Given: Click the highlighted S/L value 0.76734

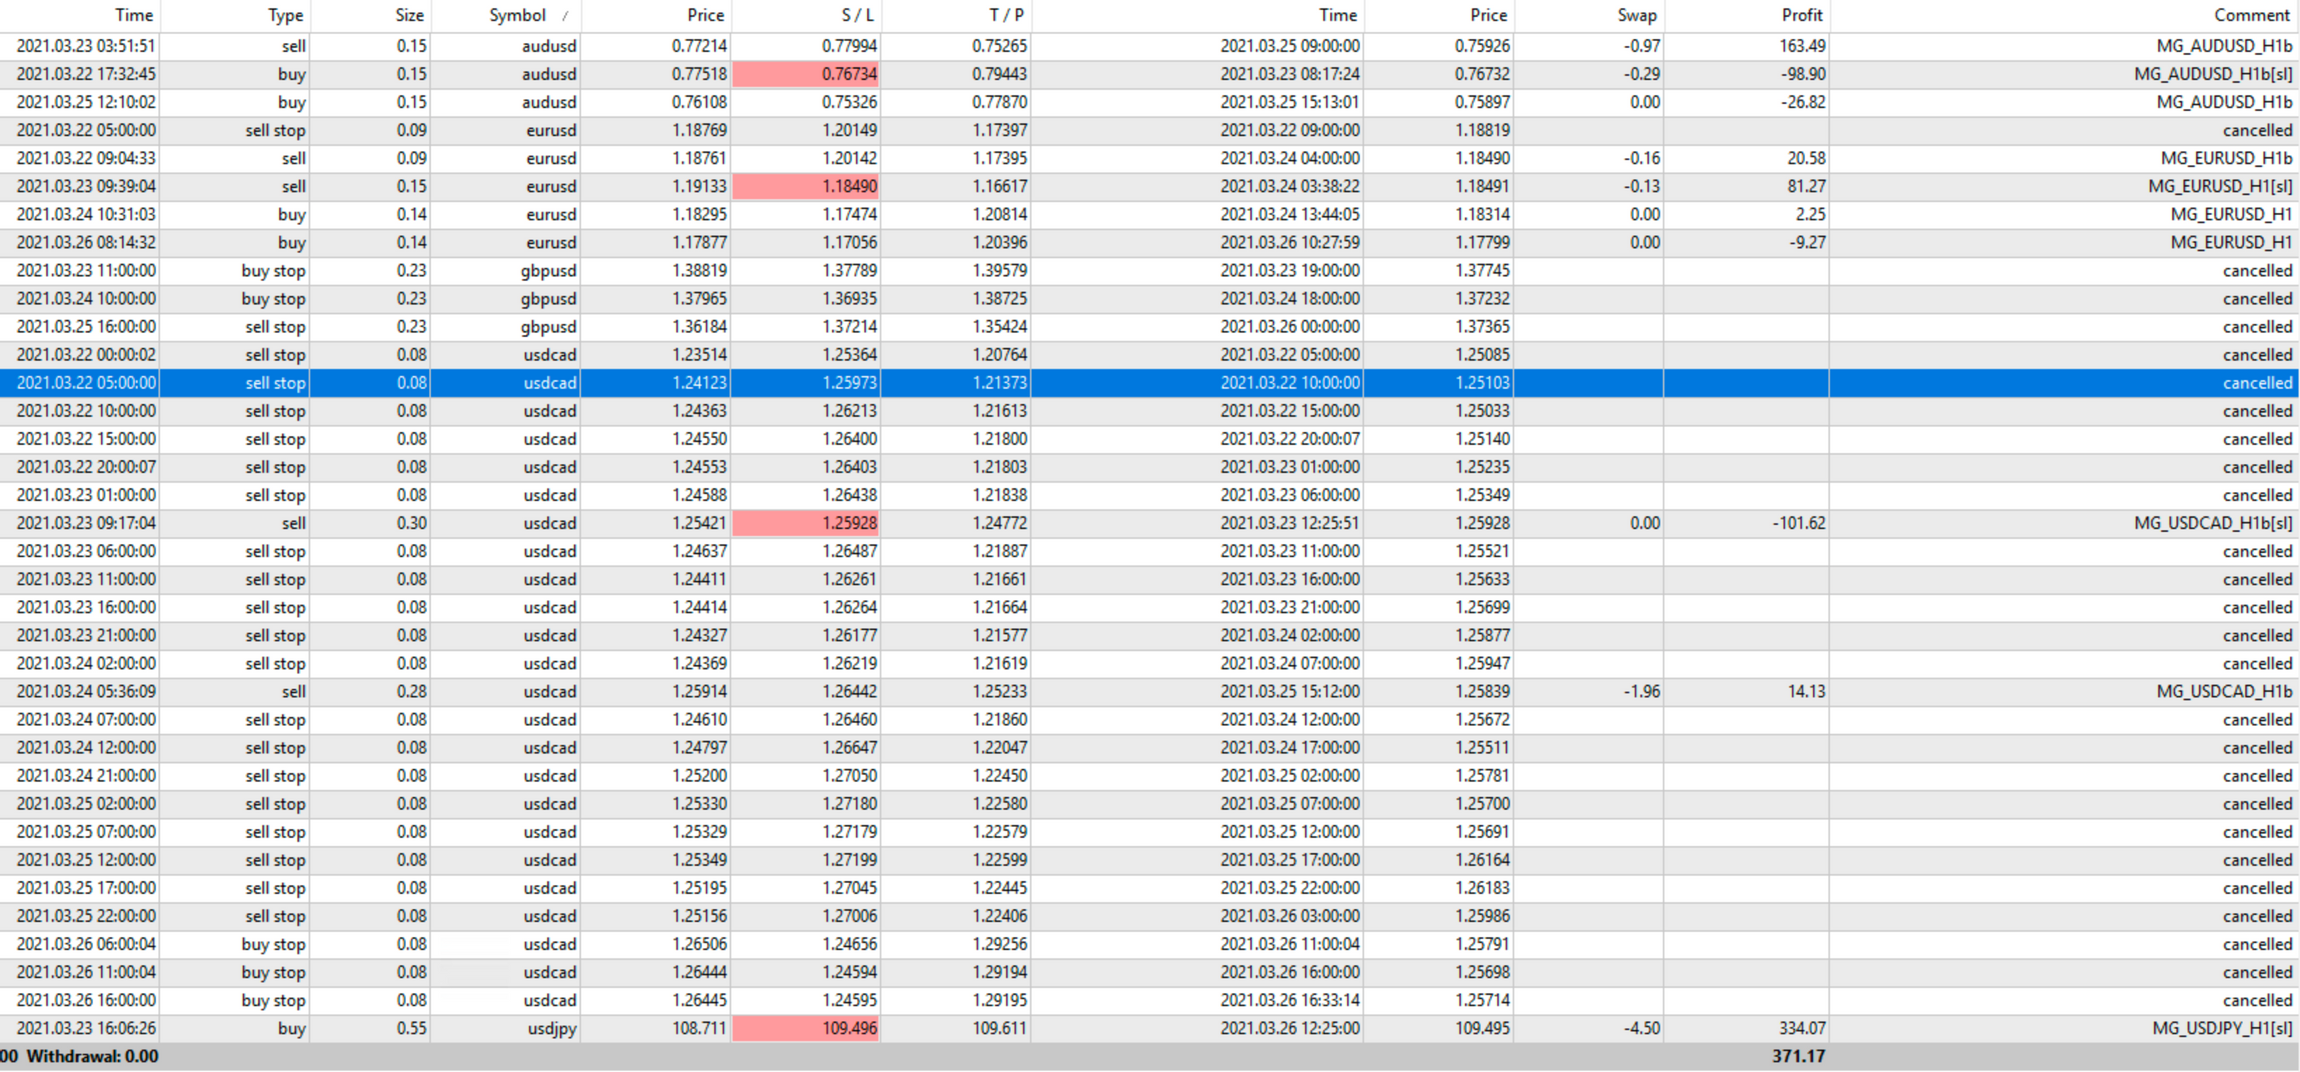Looking at the screenshot, I should click(806, 74).
